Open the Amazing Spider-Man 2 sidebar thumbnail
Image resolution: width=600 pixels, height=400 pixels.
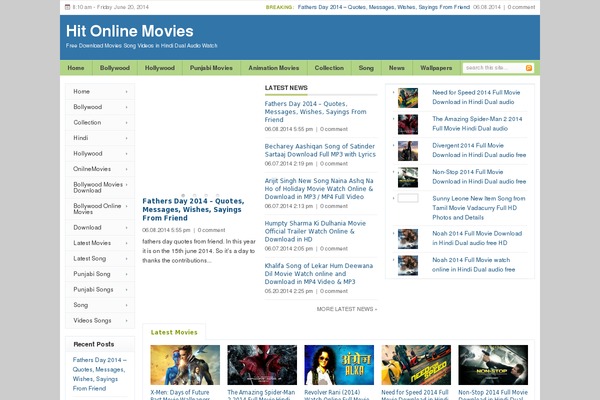(x=408, y=124)
